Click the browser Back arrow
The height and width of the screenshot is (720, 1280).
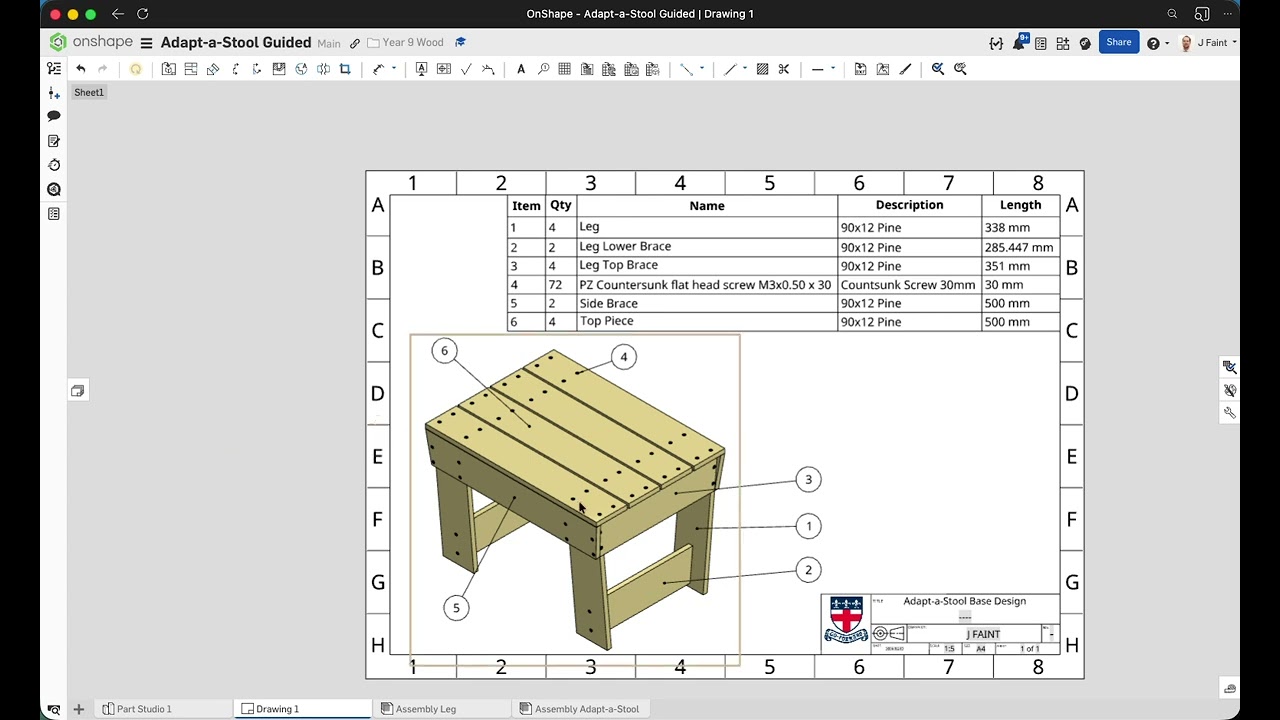[x=118, y=14]
